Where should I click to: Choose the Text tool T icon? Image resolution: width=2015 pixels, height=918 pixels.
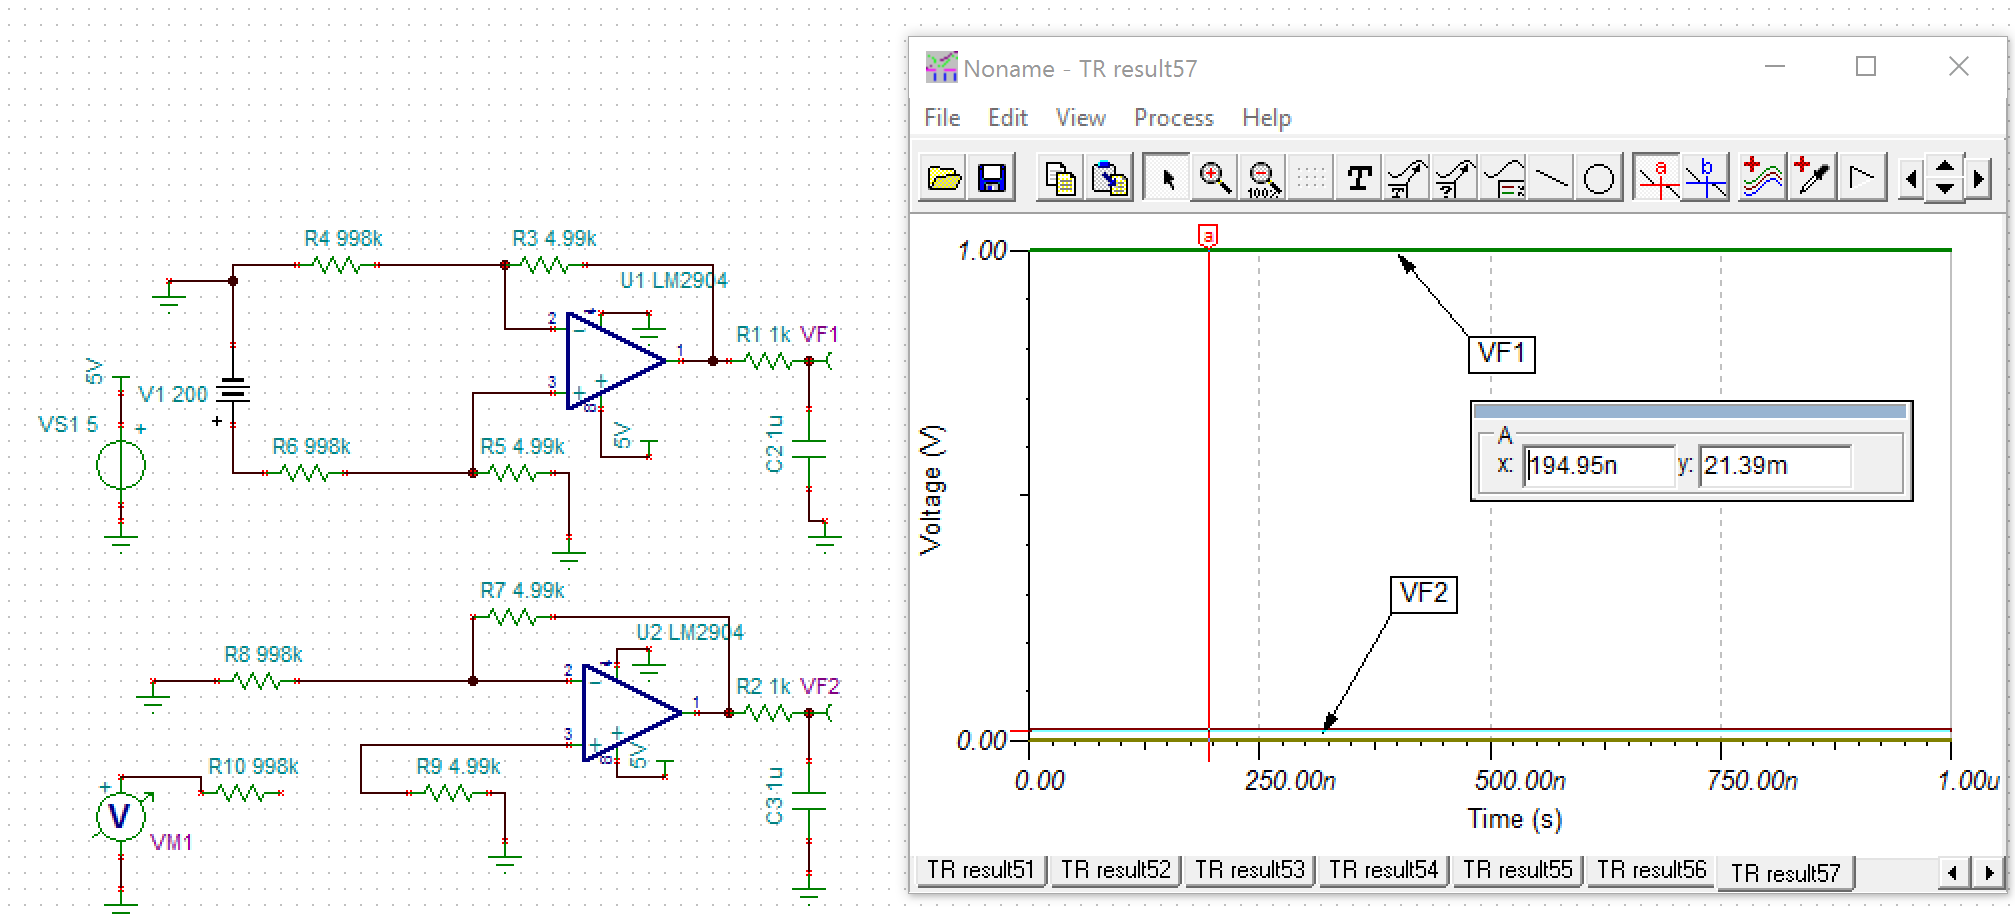tap(1359, 178)
